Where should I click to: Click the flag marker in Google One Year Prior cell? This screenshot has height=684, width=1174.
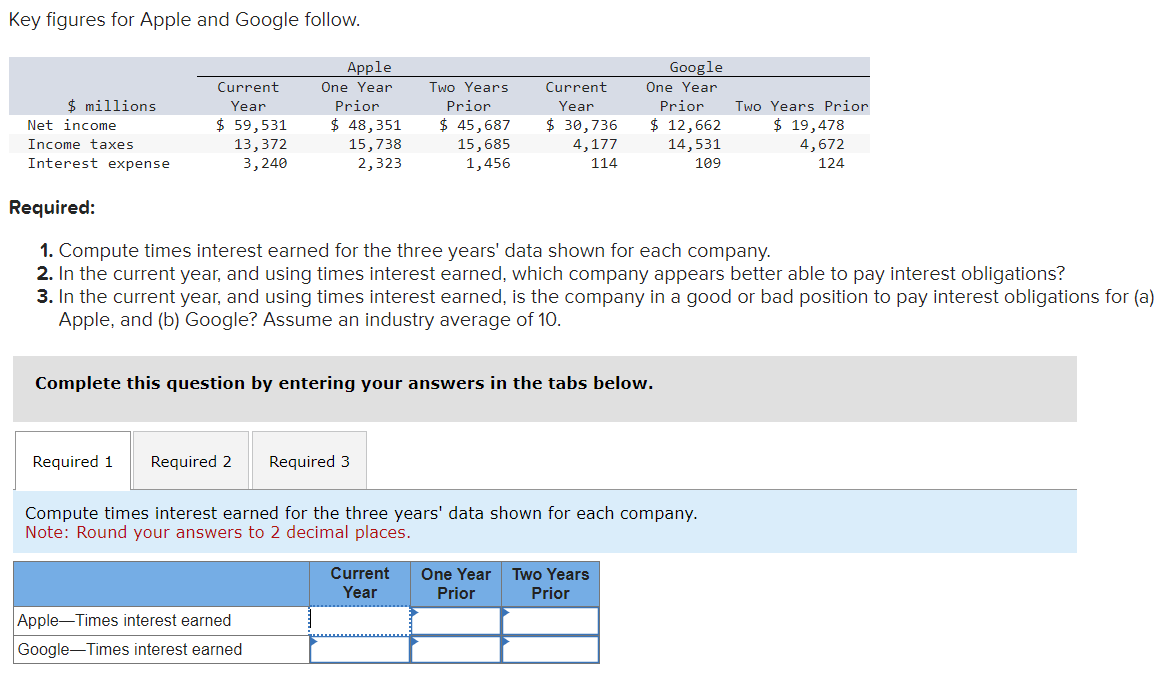(x=413, y=641)
